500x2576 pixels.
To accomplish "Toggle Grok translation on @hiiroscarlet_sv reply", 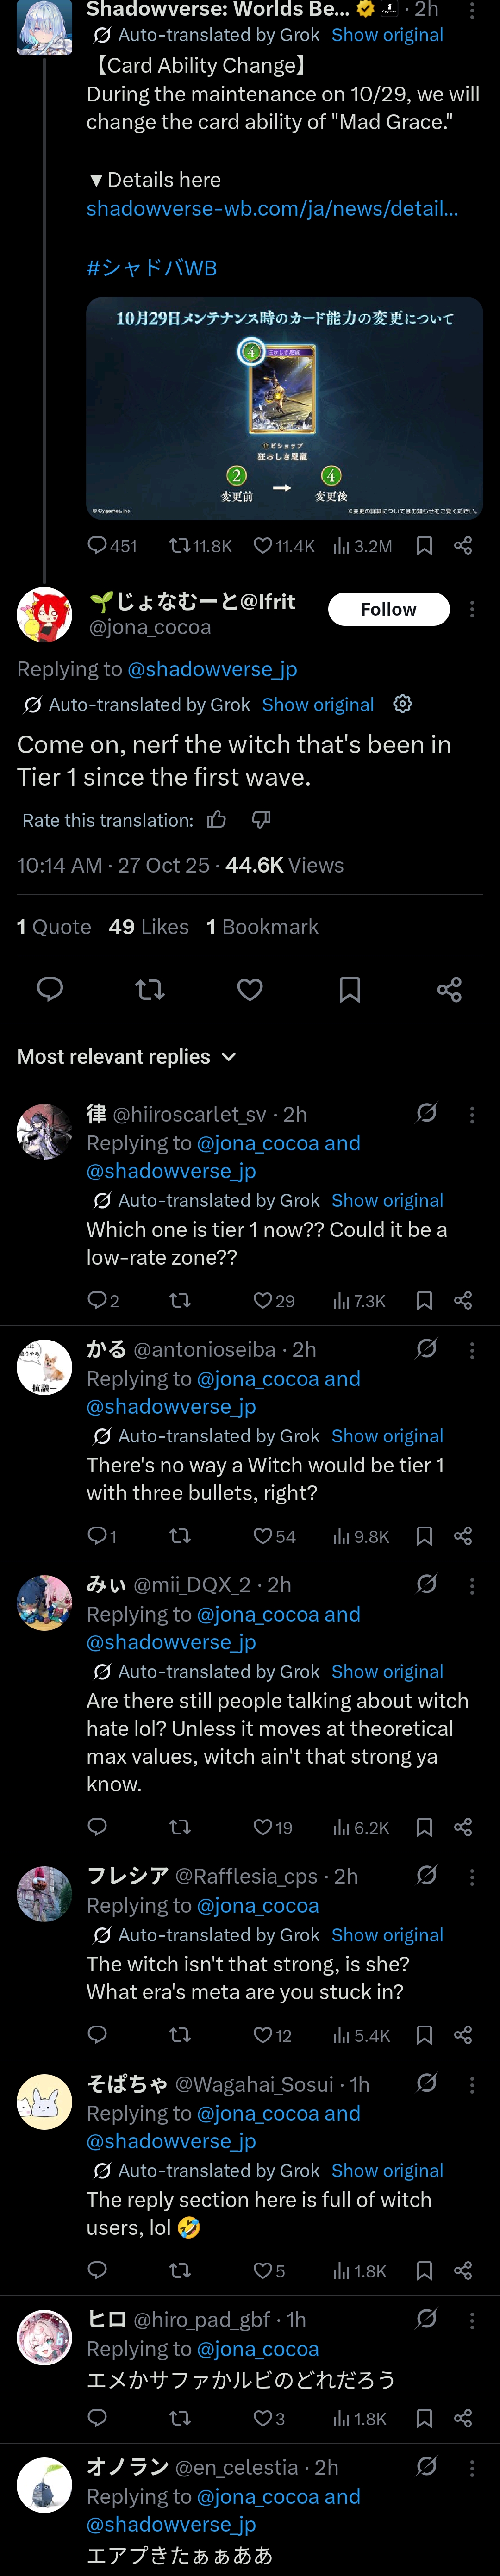I will tap(427, 1113).
